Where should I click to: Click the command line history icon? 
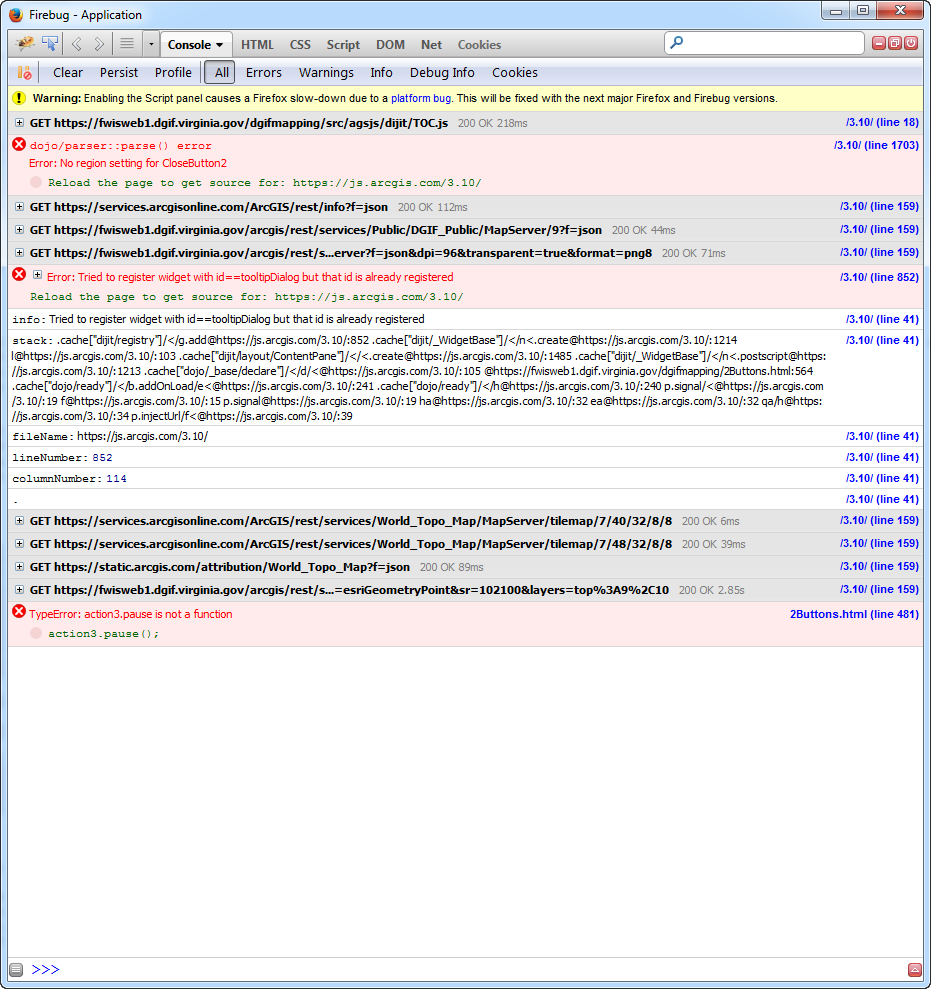coord(16,969)
